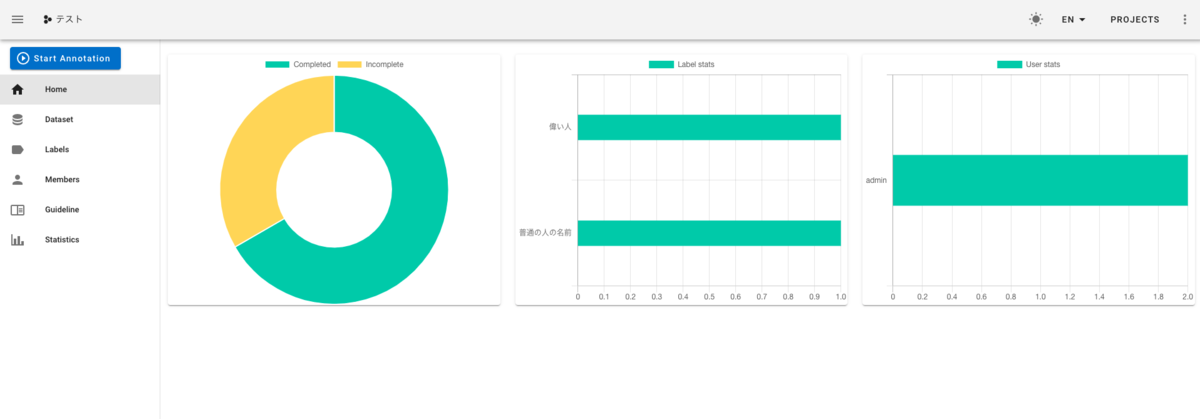Toggle the light/dark theme sun icon

(x=1035, y=19)
